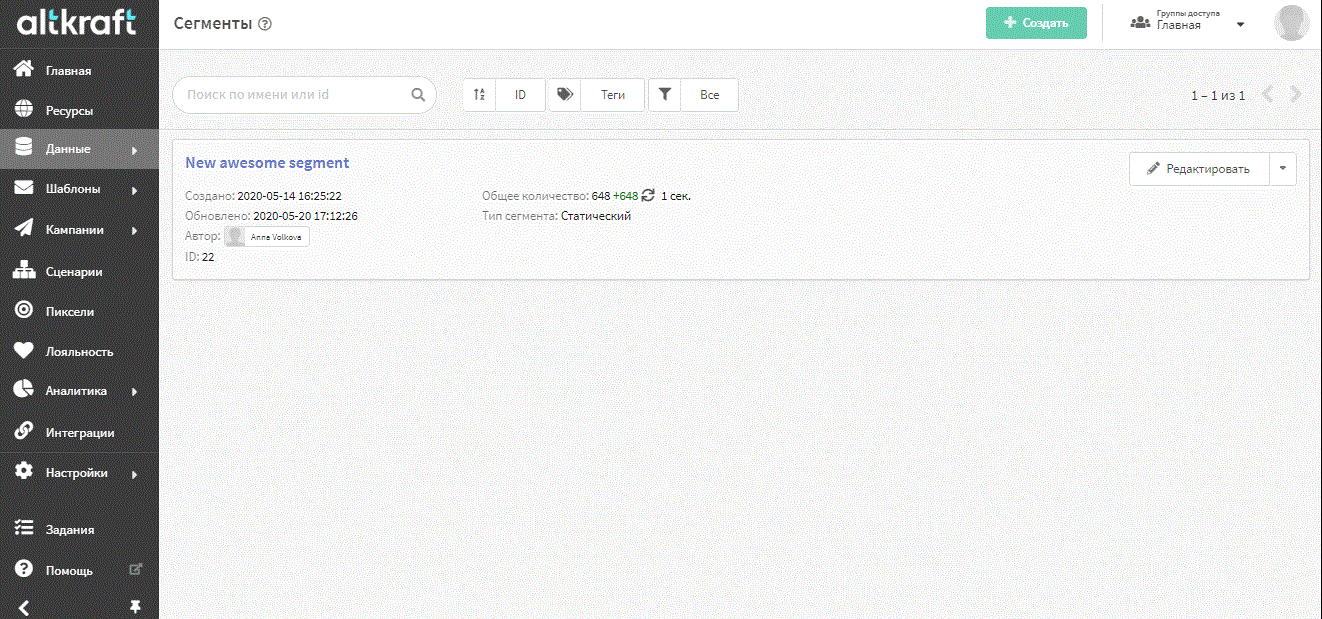Click the ID: 22 text
Viewport: 1322px width, 619px height.
pos(200,257)
